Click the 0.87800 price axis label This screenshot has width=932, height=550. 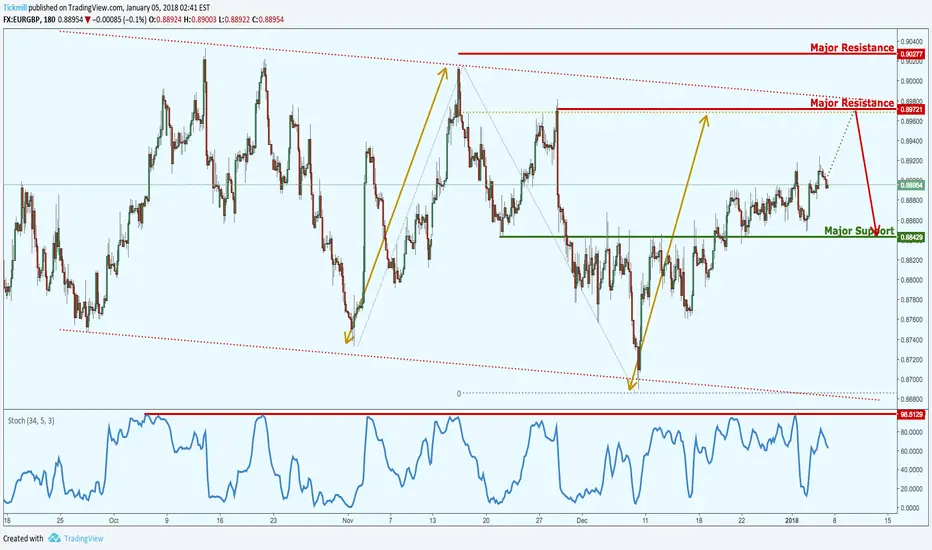(x=912, y=300)
